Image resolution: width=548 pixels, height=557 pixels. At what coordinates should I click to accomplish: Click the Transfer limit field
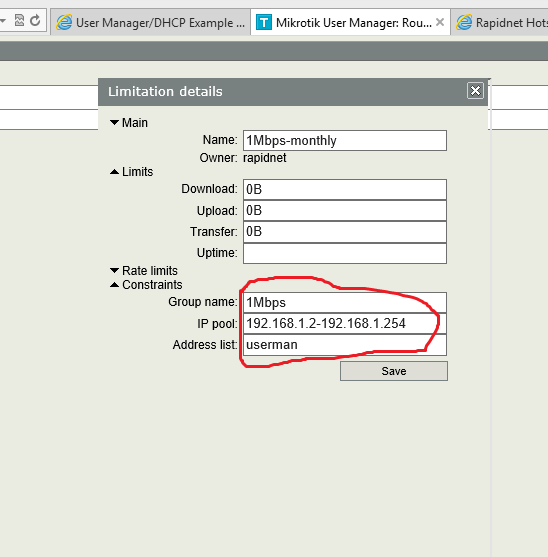coord(345,232)
